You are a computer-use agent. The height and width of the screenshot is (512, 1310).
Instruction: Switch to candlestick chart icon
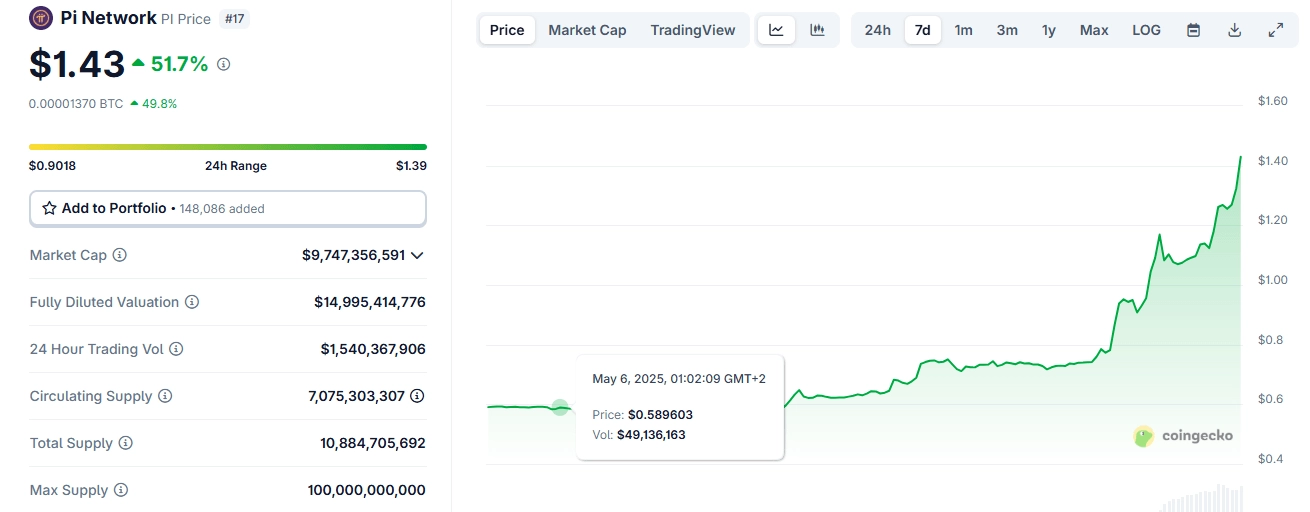817,30
